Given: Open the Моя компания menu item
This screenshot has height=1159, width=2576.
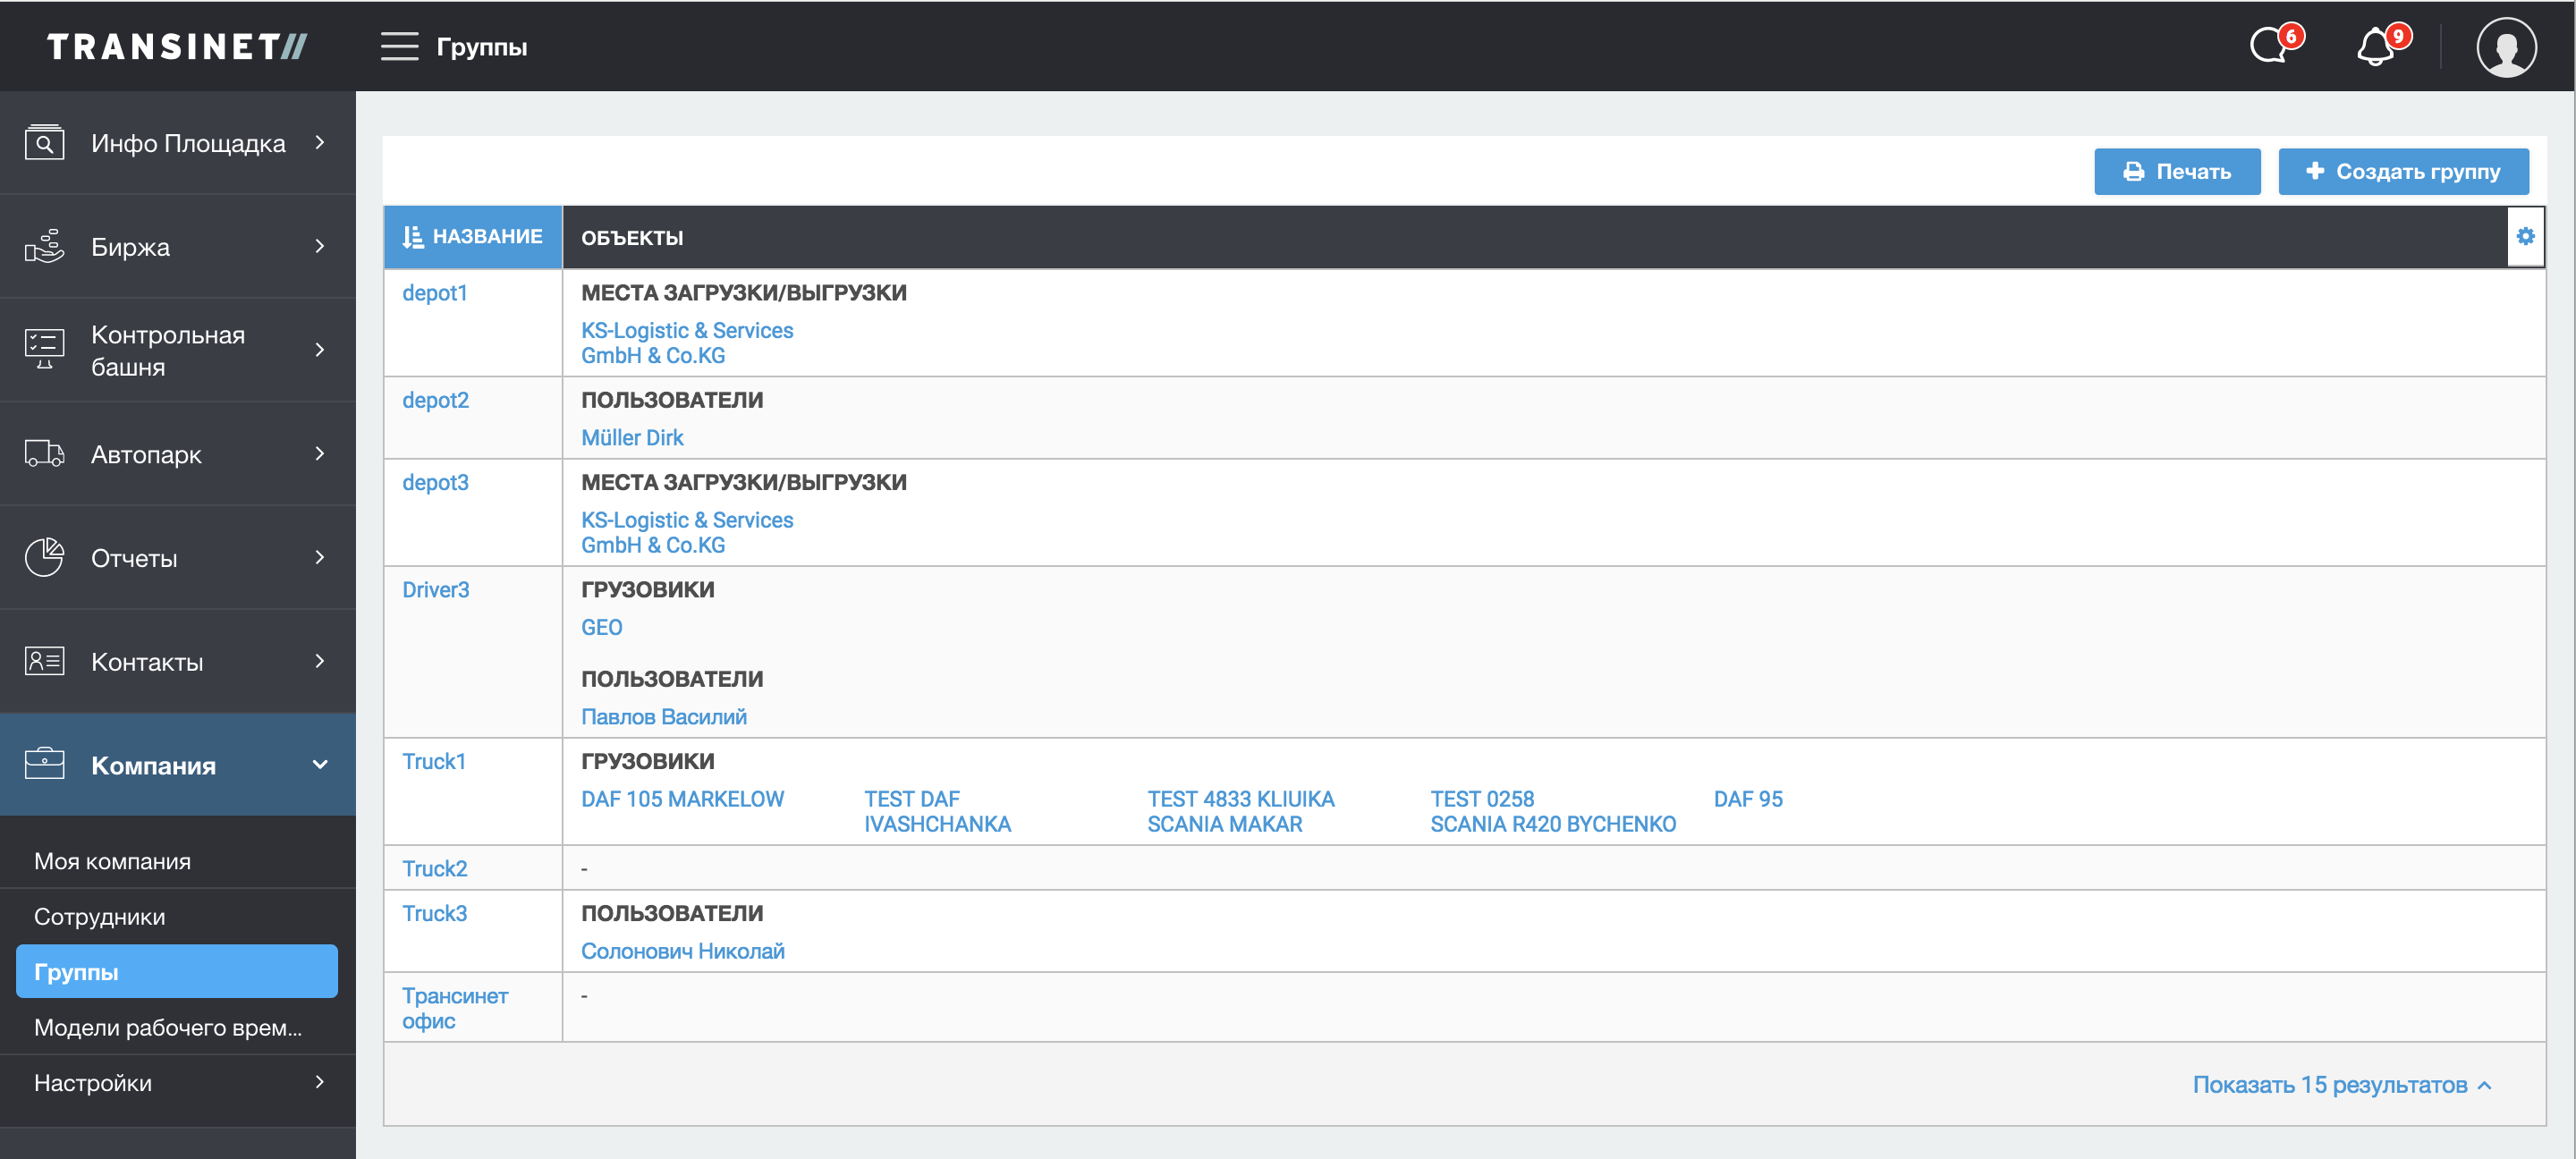Looking at the screenshot, I should [112, 861].
